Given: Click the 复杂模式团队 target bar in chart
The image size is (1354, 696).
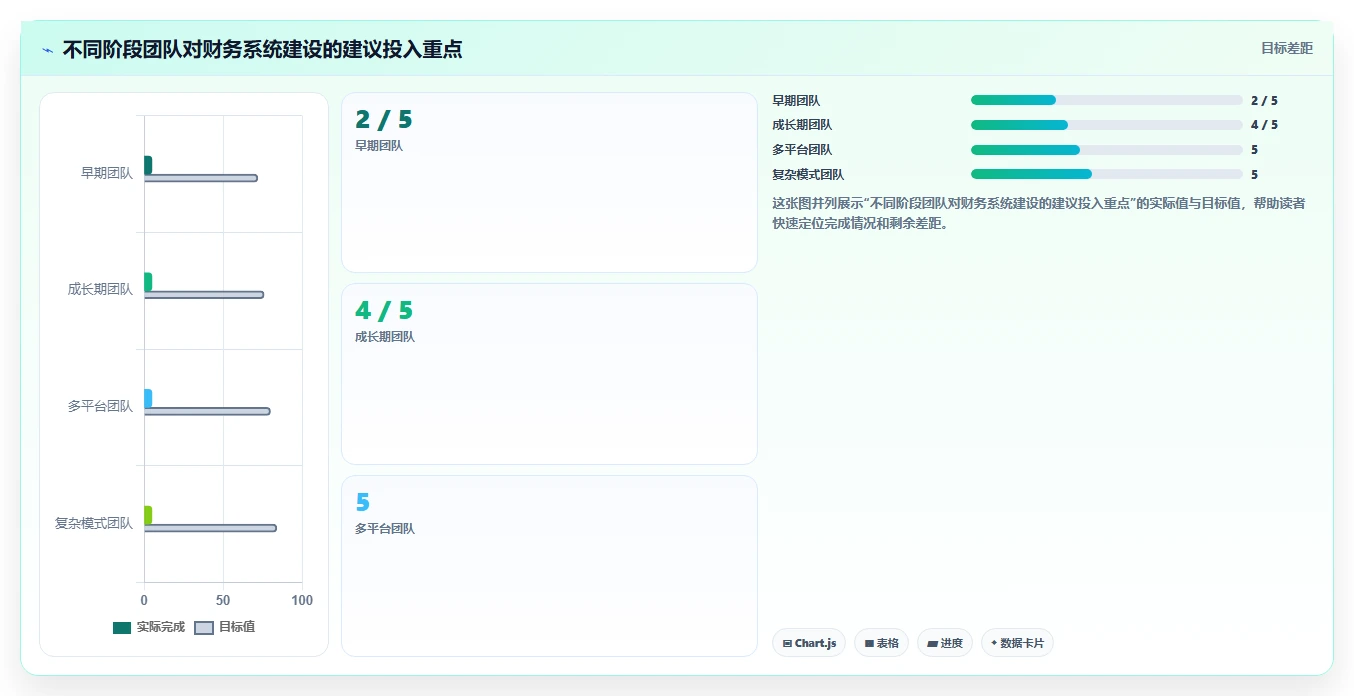Looking at the screenshot, I should [210, 528].
